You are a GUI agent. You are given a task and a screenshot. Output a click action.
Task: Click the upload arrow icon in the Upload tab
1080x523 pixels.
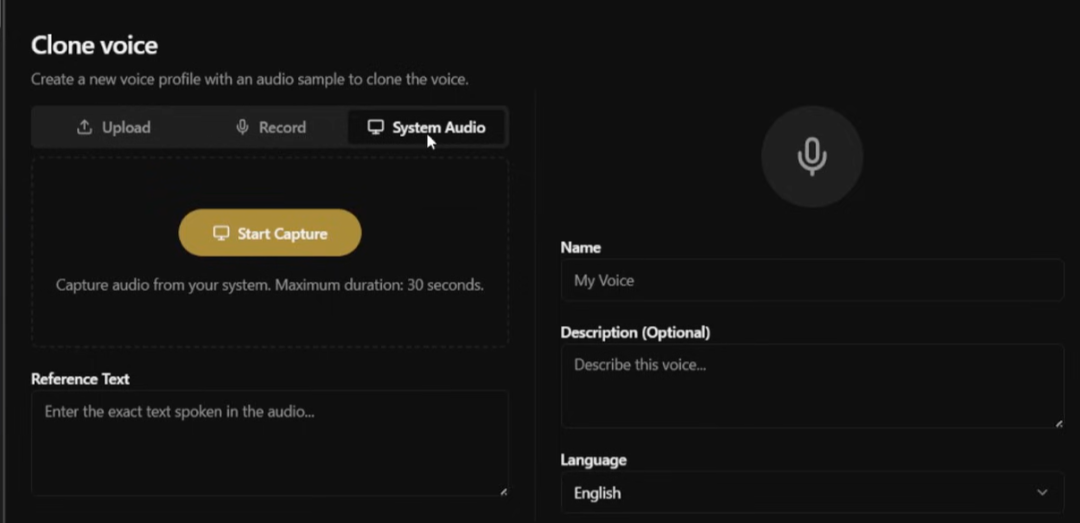84,128
